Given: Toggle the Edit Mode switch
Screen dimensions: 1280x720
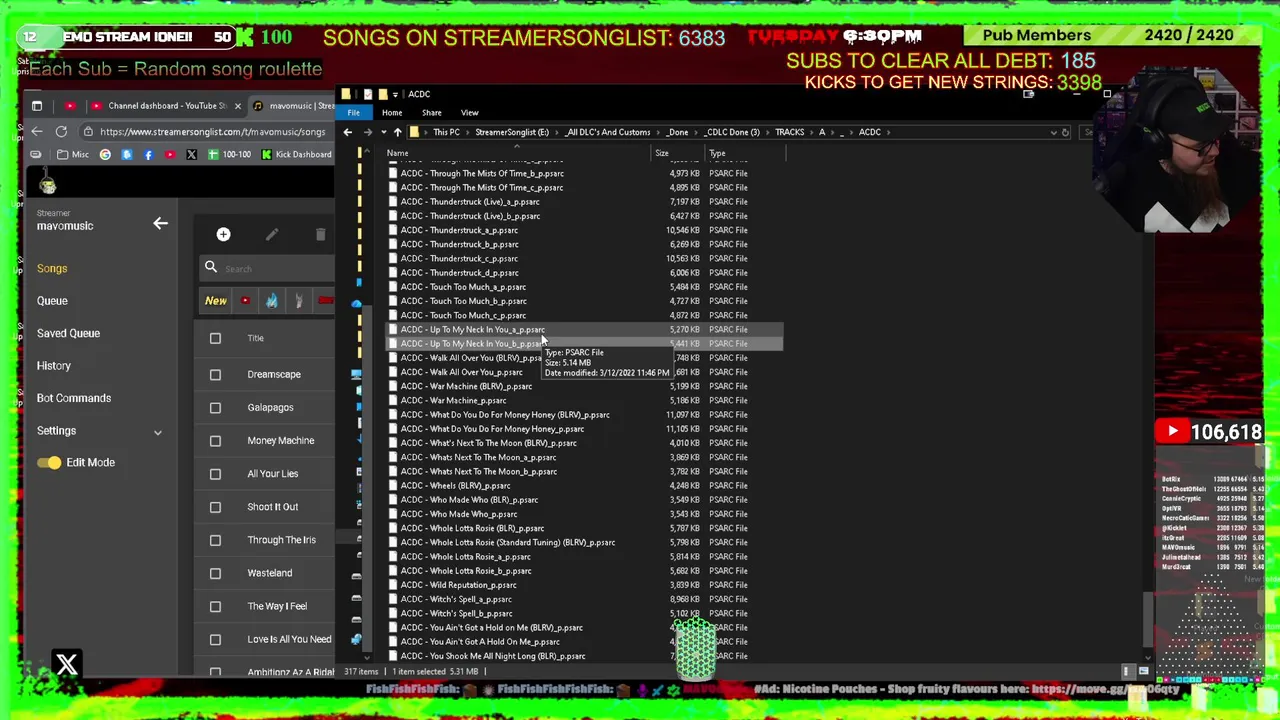Looking at the screenshot, I should click(x=49, y=462).
